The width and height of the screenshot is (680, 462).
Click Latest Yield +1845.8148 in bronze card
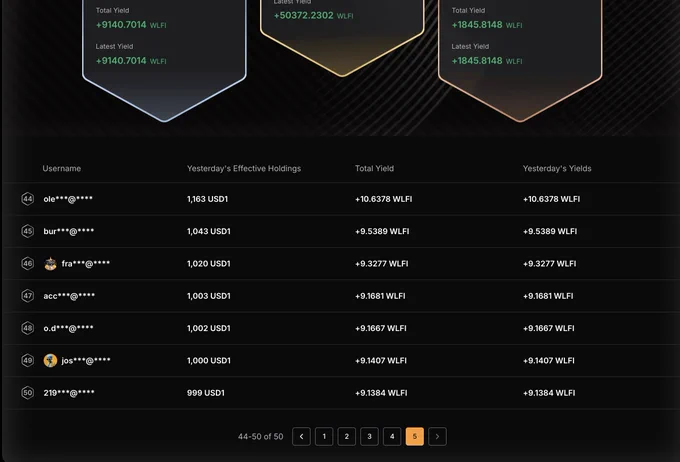point(487,61)
